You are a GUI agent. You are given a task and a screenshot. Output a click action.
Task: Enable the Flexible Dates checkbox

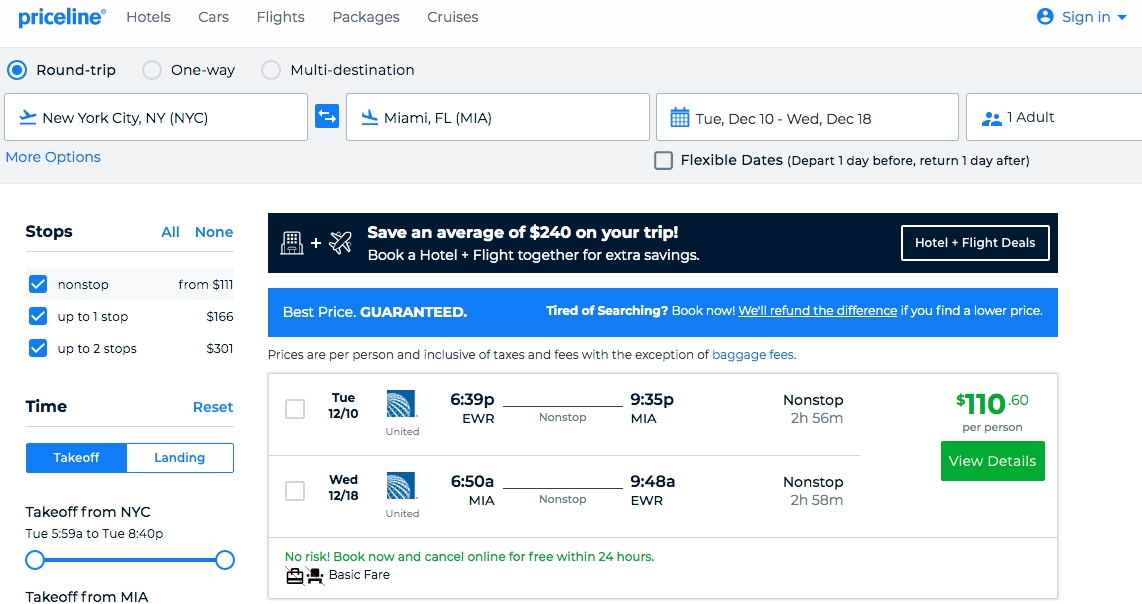(663, 160)
